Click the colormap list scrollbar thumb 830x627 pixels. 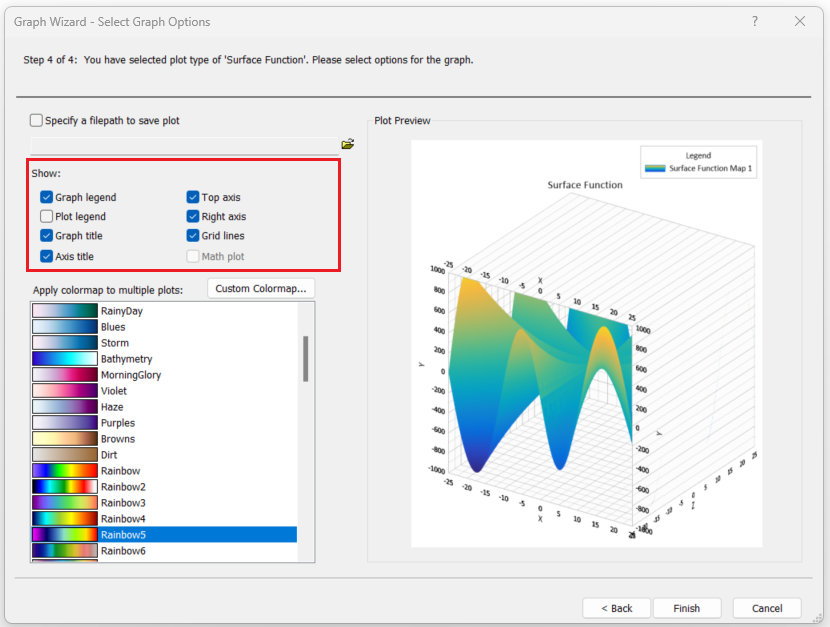305,358
